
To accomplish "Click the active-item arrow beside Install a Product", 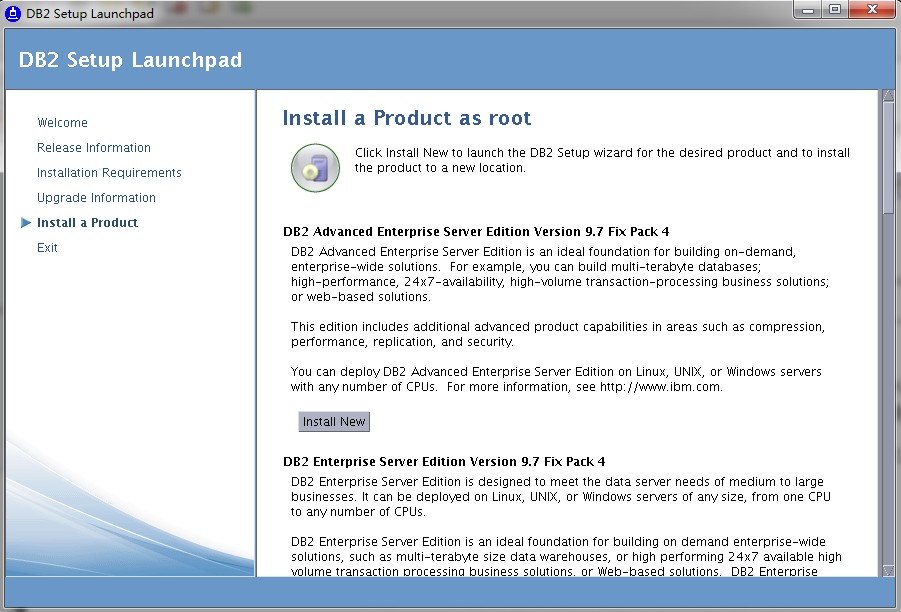I will (26, 223).
